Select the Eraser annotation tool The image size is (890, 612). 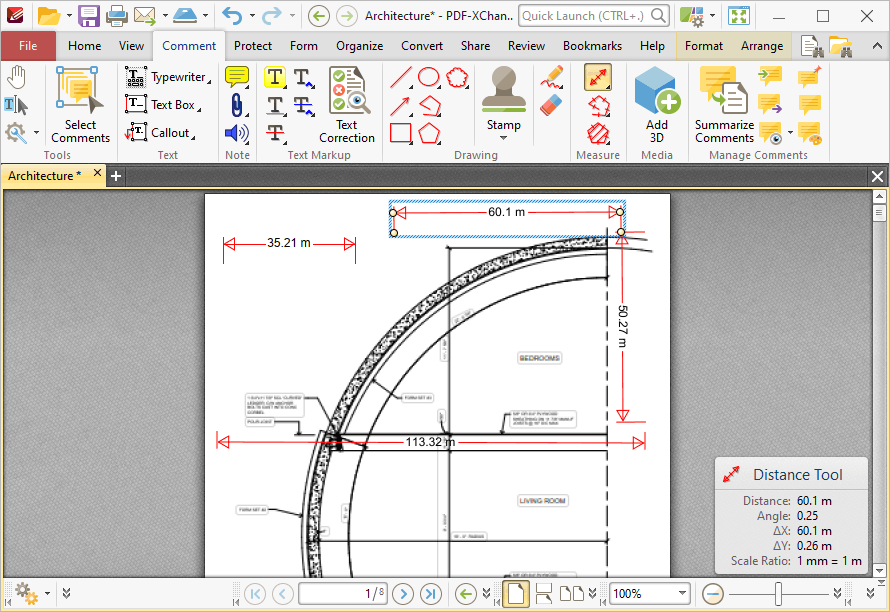point(550,103)
